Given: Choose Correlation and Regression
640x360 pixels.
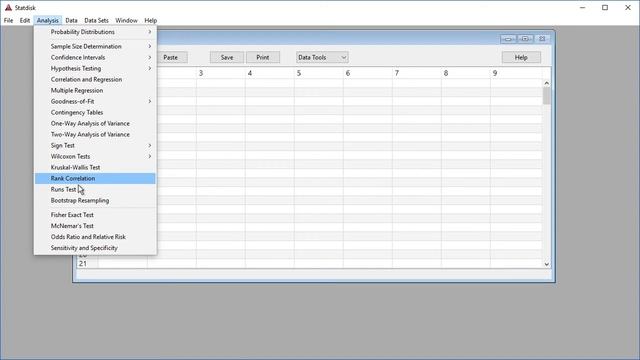Looking at the screenshot, I should coord(95,80).
